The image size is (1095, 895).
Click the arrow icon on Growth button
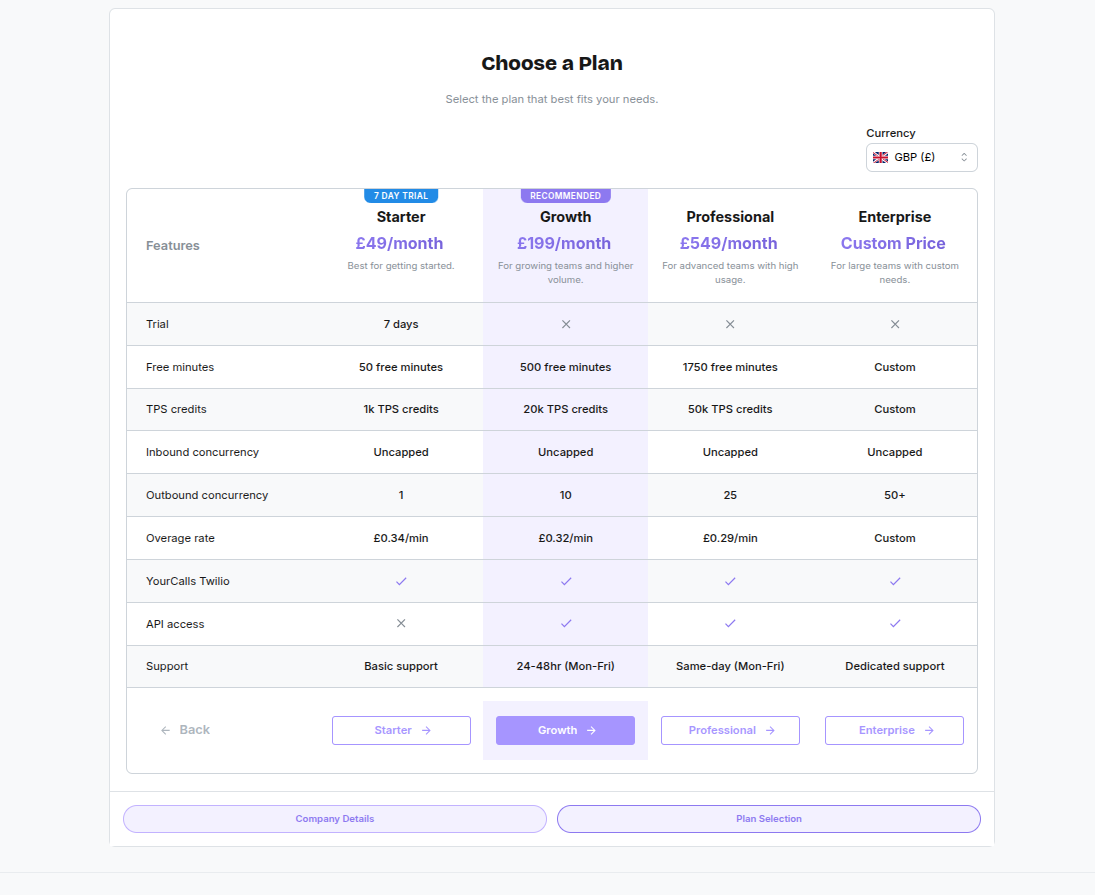[591, 730]
